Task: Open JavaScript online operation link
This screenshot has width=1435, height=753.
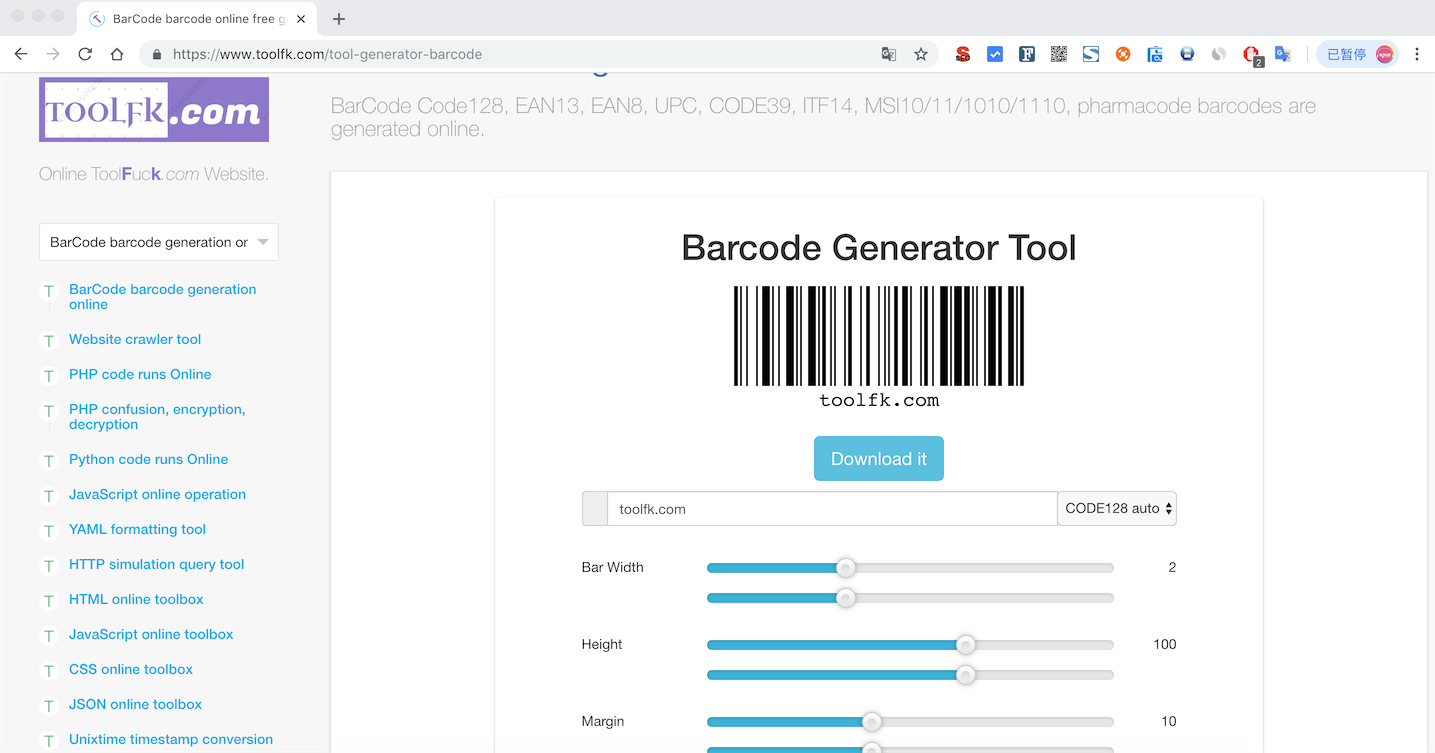Action: coord(157,494)
